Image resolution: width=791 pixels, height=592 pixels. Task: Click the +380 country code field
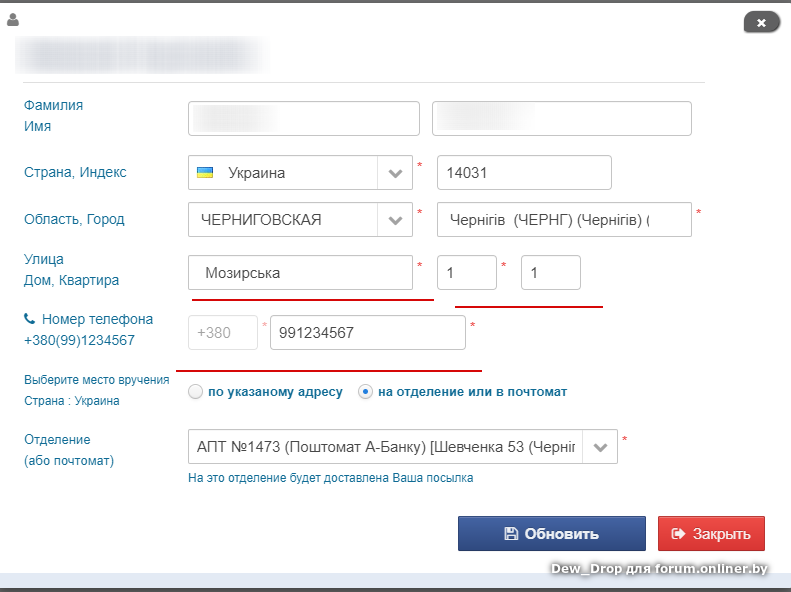click(223, 333)
